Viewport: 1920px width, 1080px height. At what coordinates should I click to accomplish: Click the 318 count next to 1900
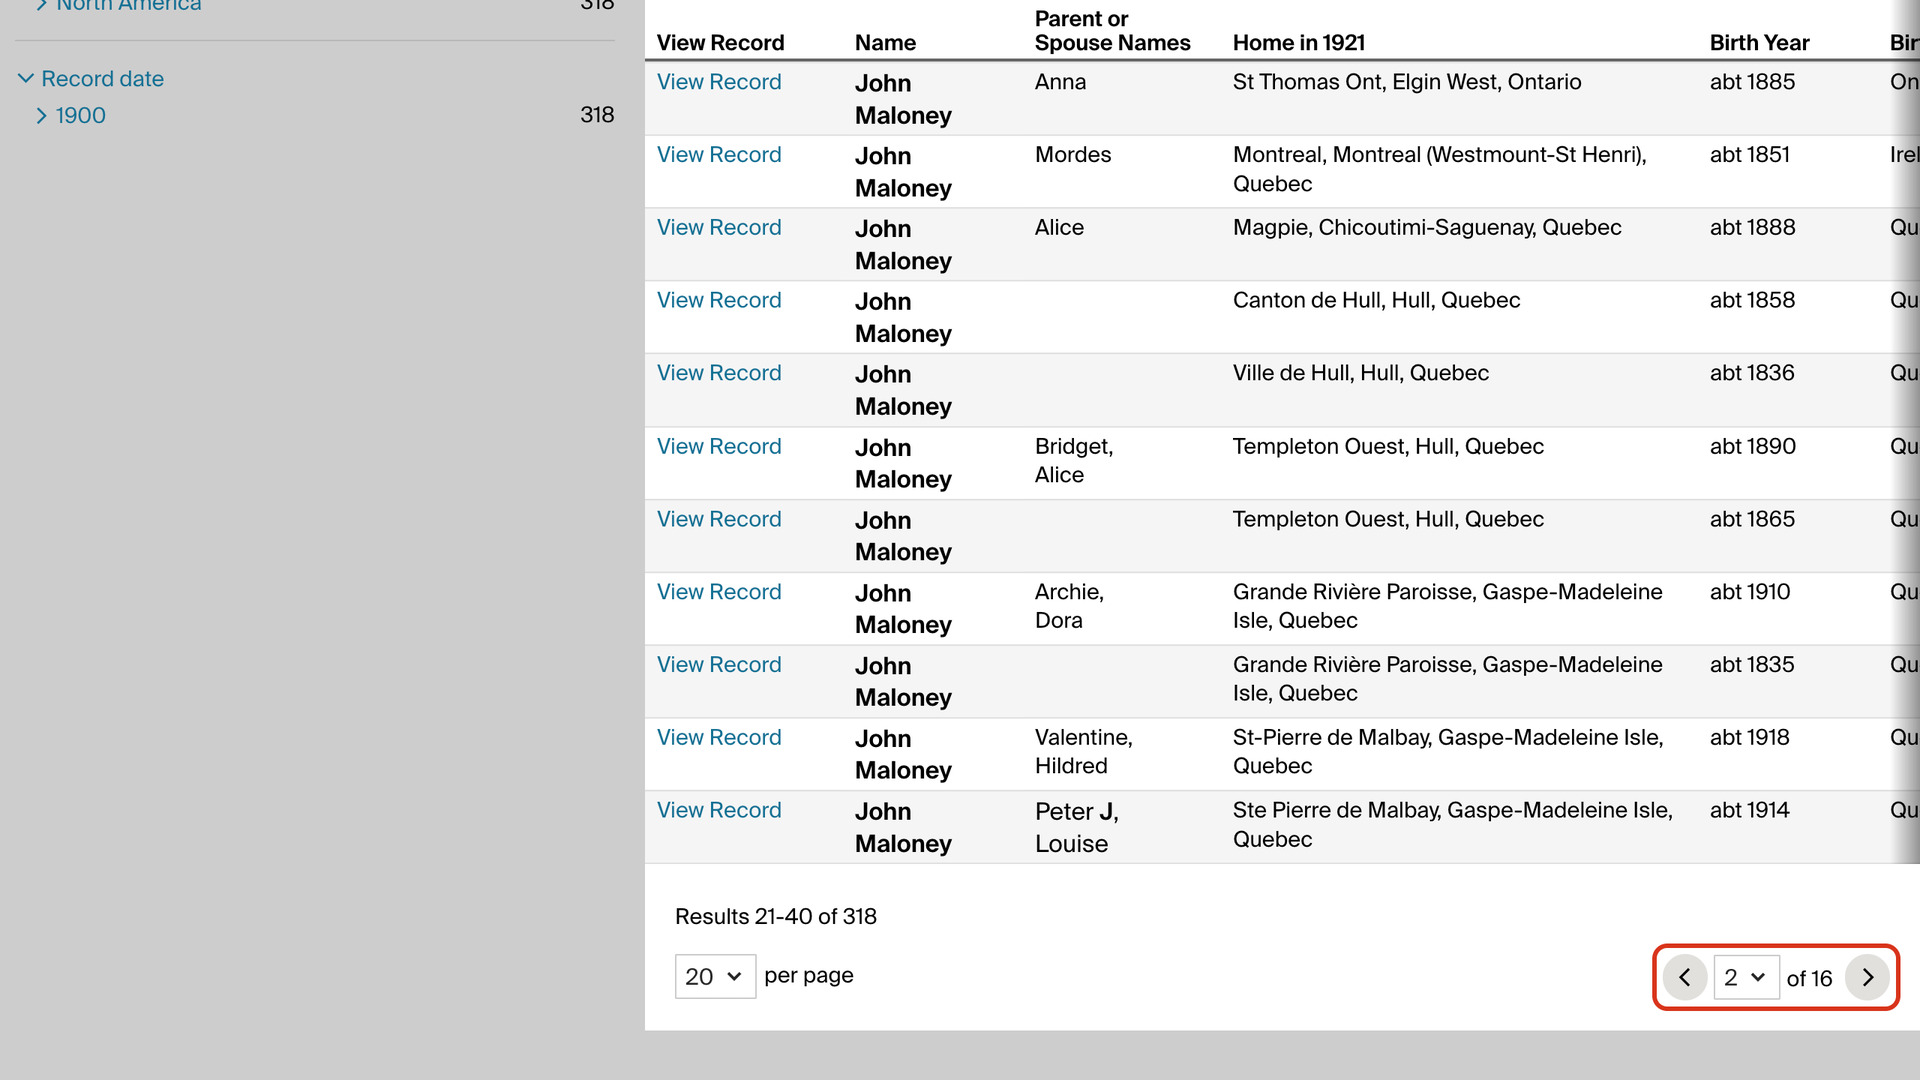[597, 115]
